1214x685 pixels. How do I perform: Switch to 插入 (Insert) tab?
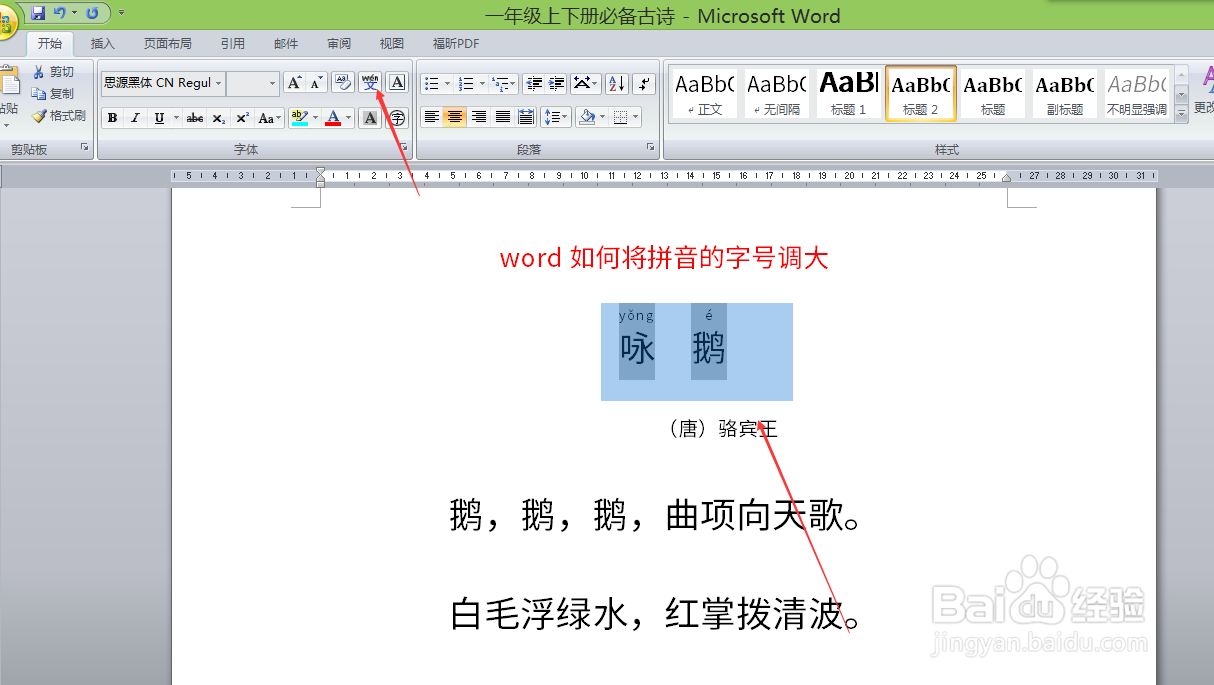point(103,44)
